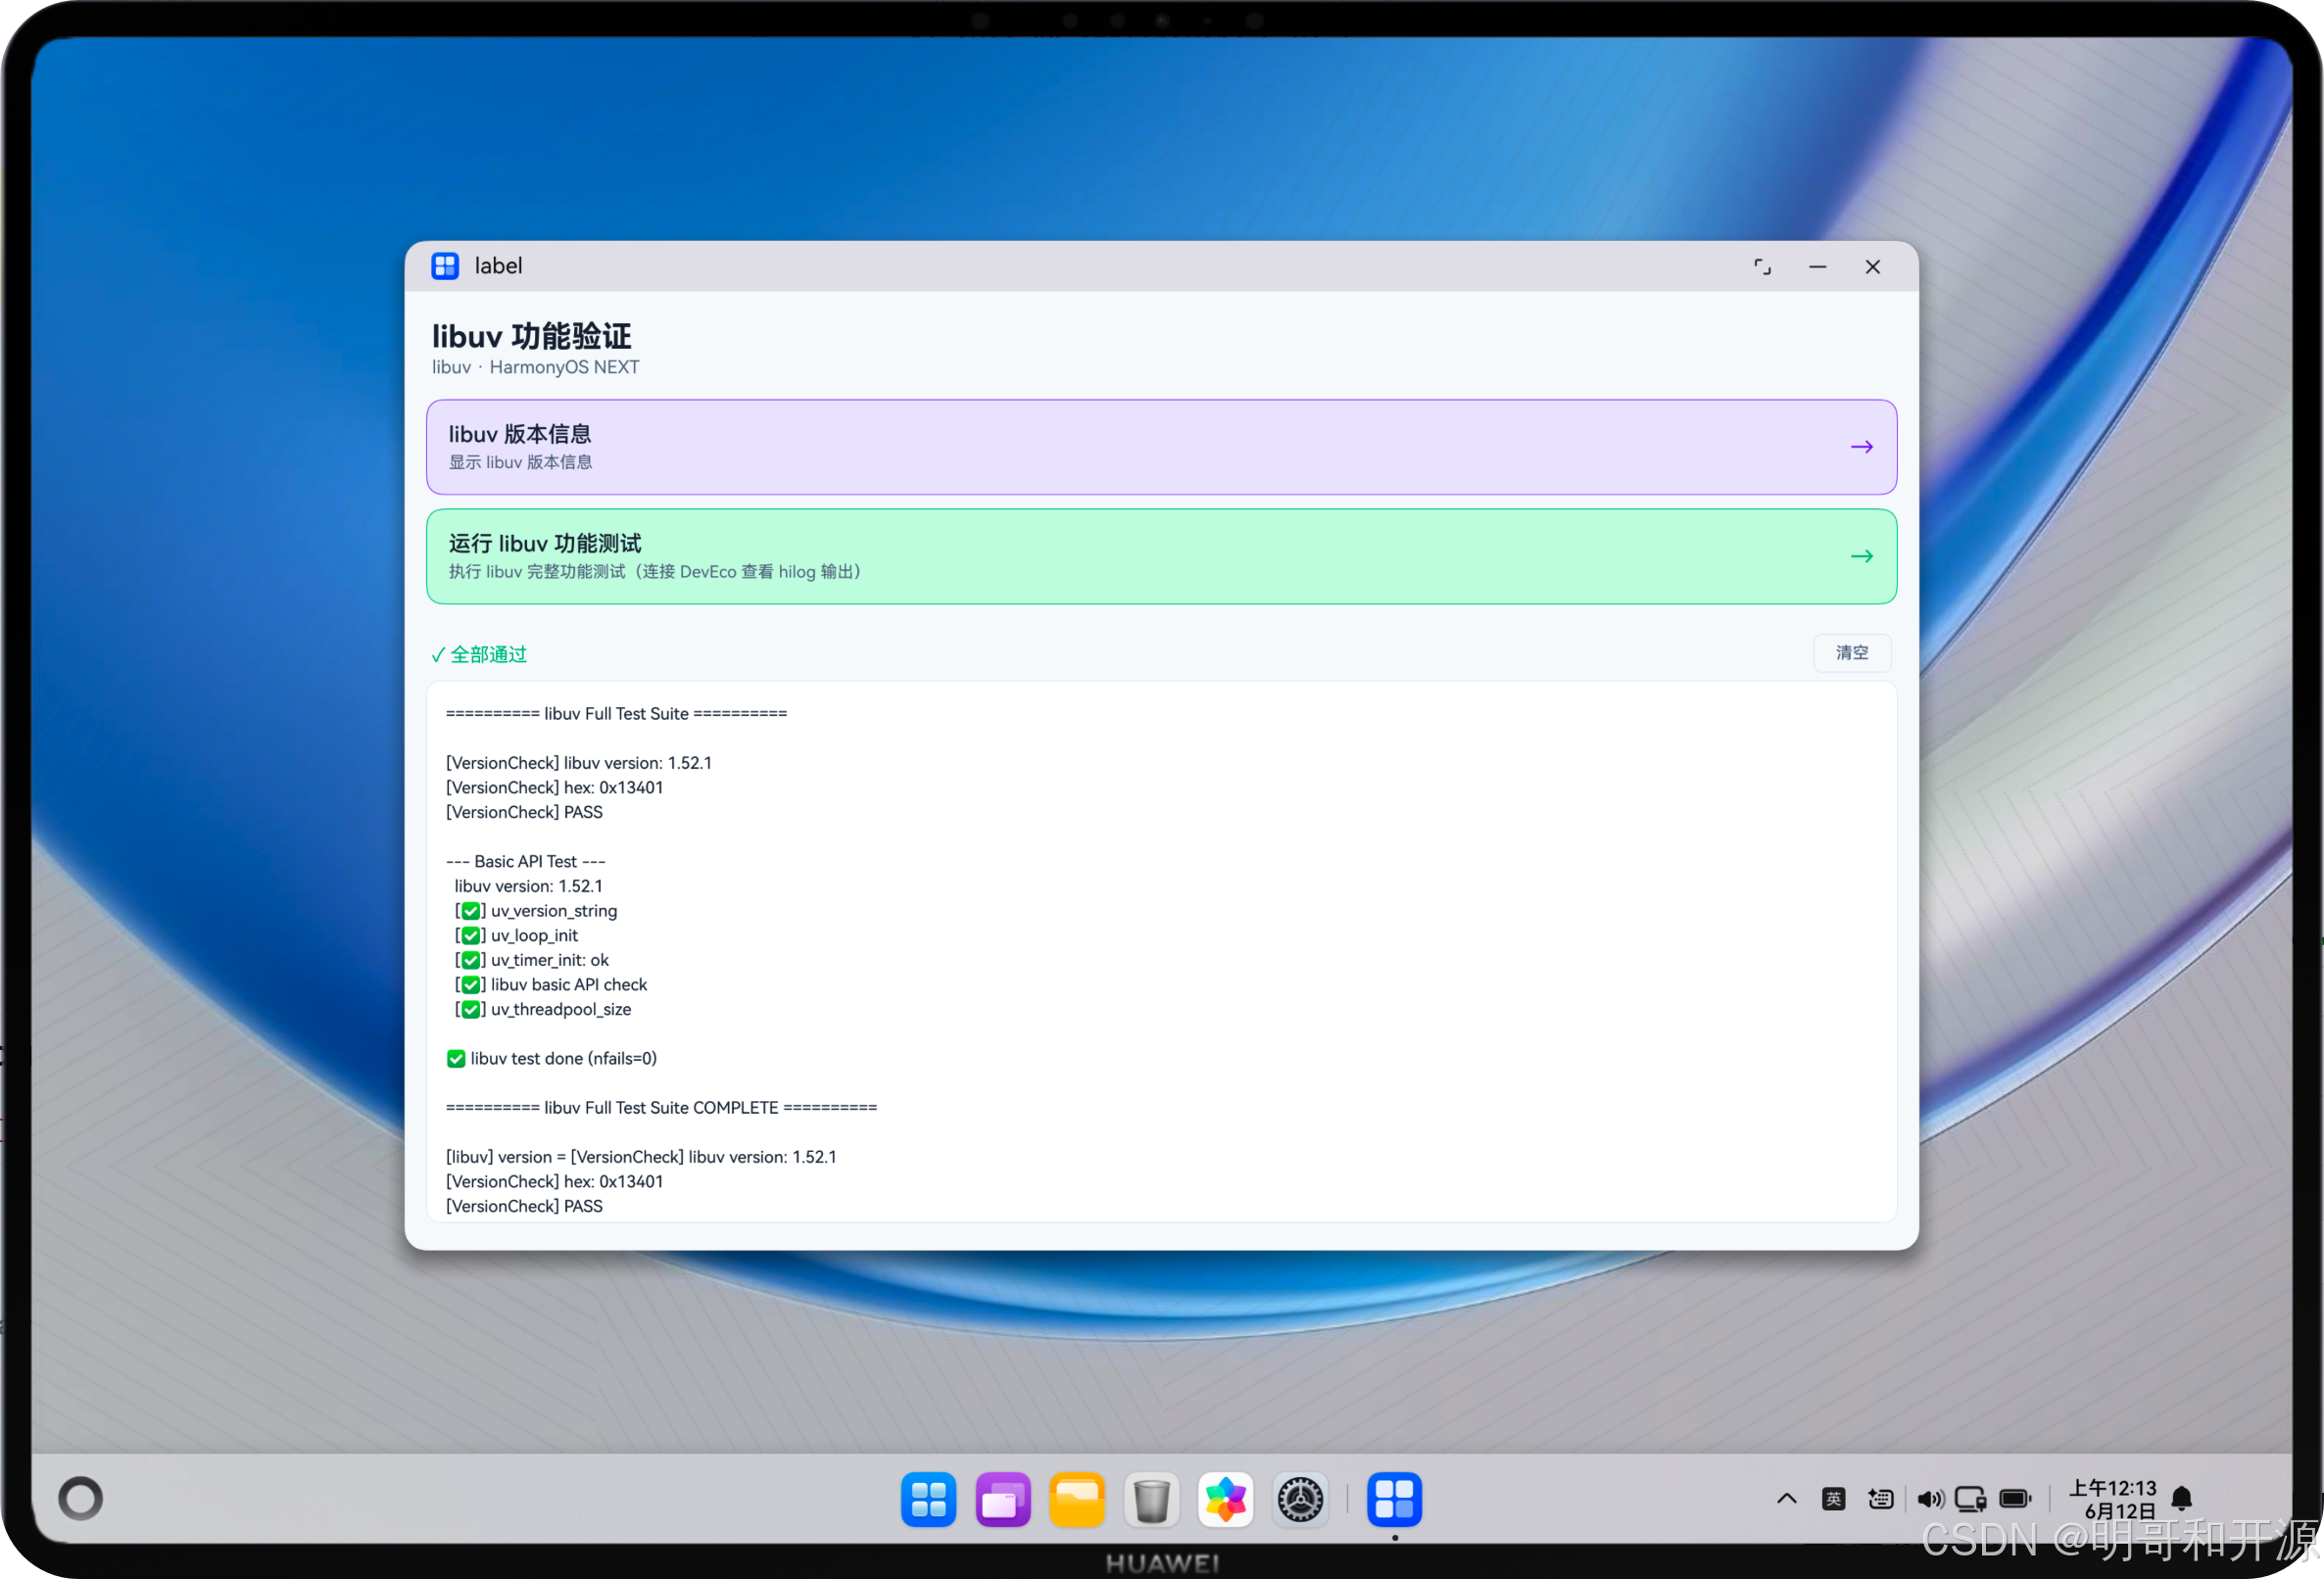Click 'libuv Full Test Suite COMPLETE' line
2324x1579 pixels.
coord(661,1108)
